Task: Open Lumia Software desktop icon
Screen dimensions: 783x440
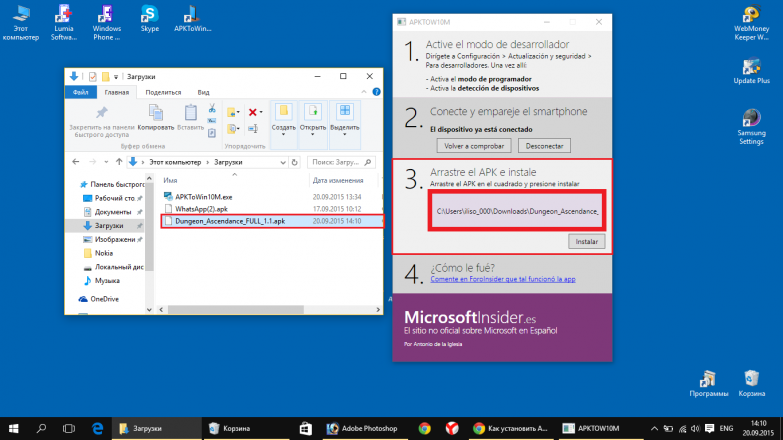Action: [63, 22]
